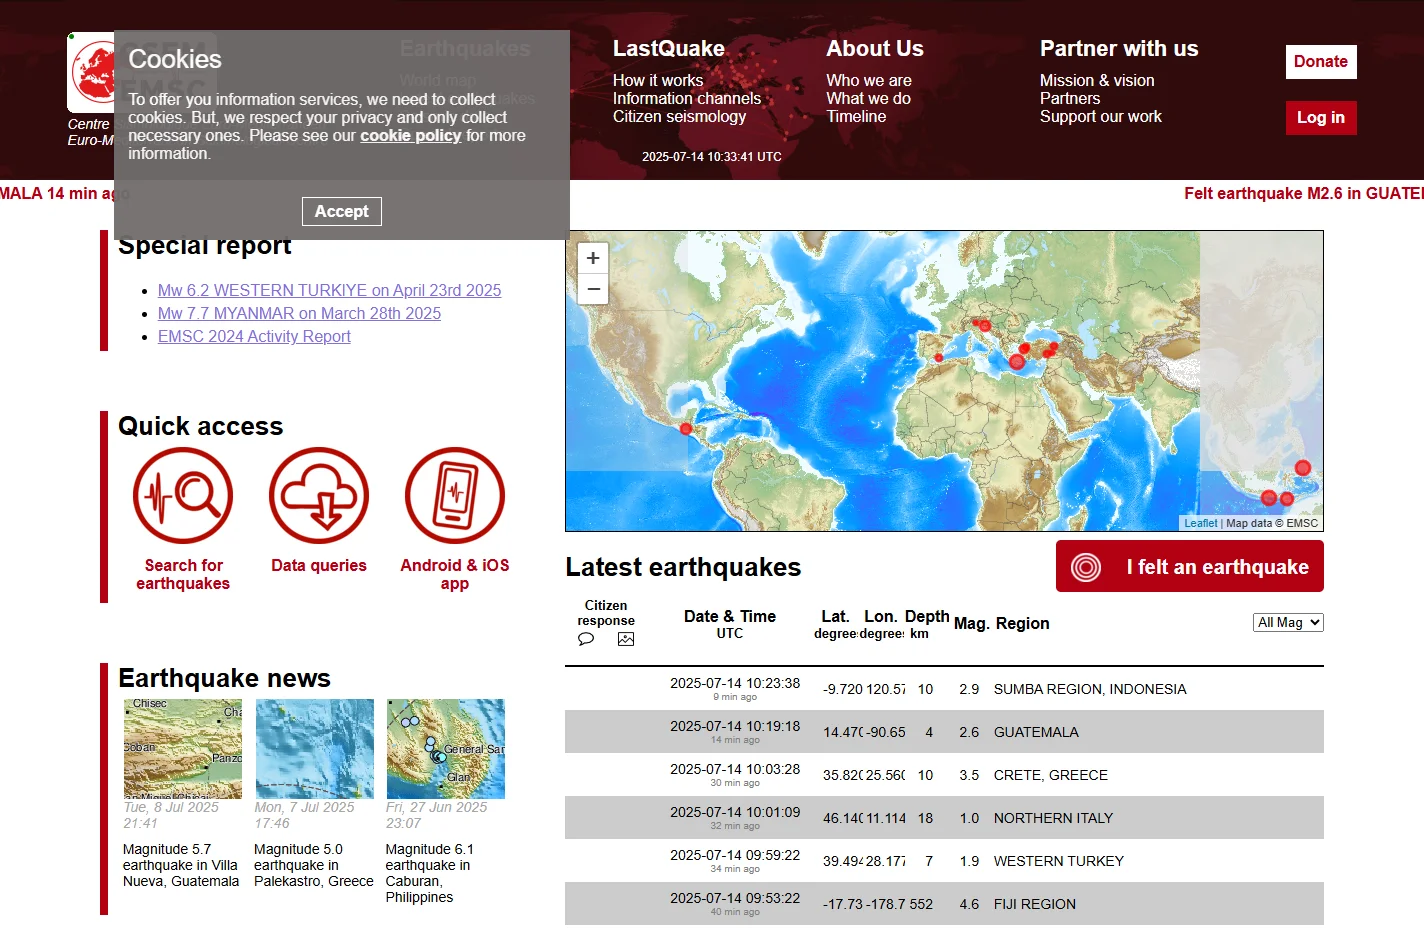Open the LastQuake menu heading
Image resolution: width=1424 pixels, height=933 pixels.
(669, 48)
